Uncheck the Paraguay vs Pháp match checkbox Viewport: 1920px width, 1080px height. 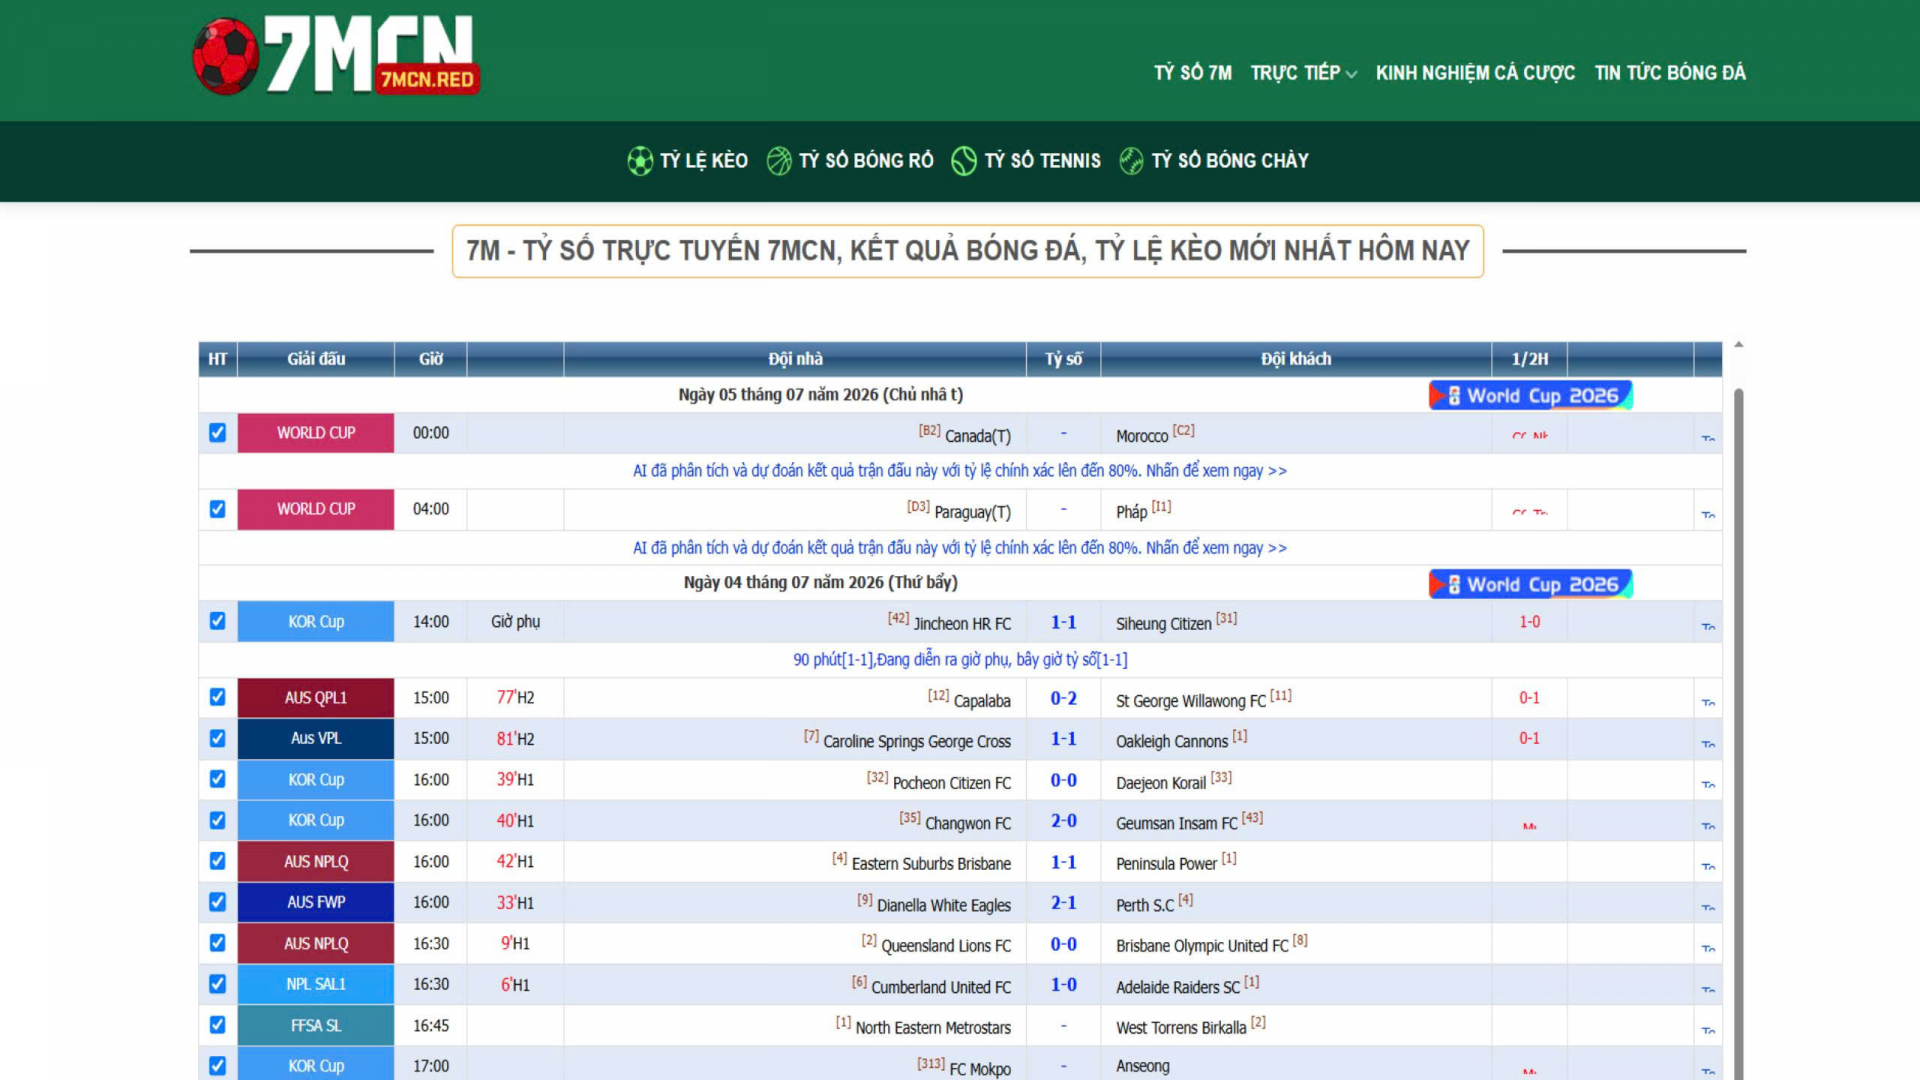[217, 509]
